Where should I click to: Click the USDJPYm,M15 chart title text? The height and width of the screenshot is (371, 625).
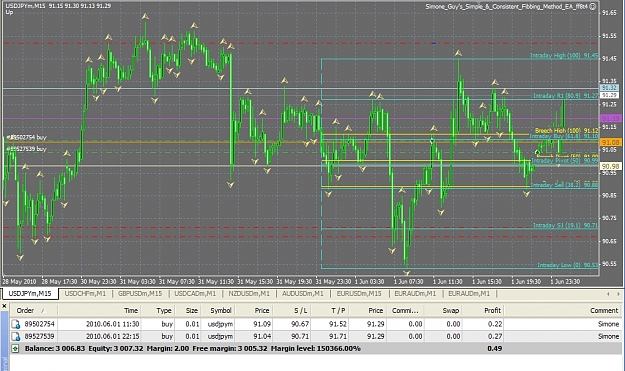coord(25,6)
